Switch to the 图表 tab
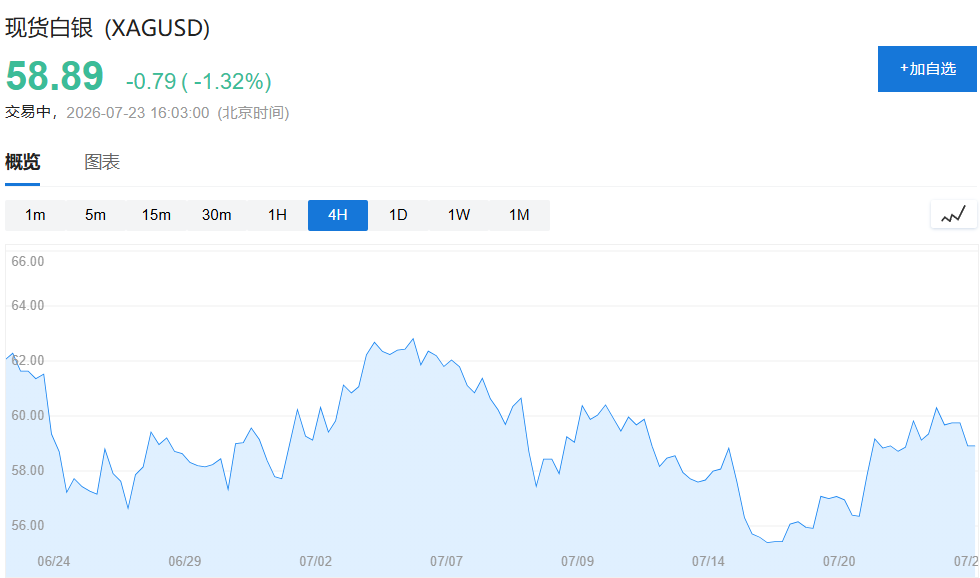 coord(102,162)
